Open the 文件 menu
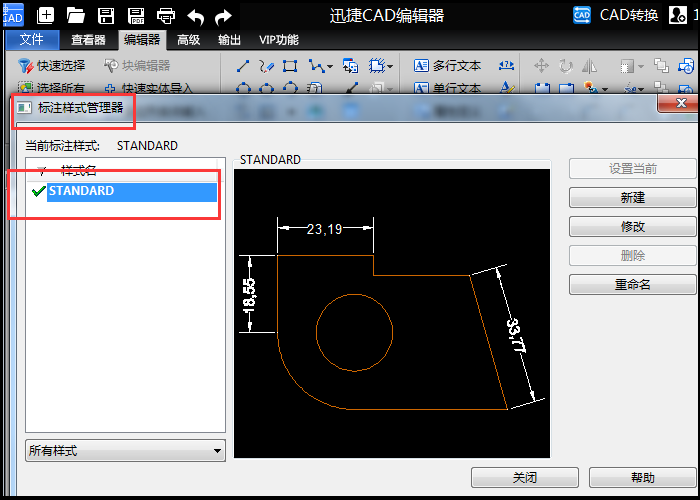 [32, 39]
